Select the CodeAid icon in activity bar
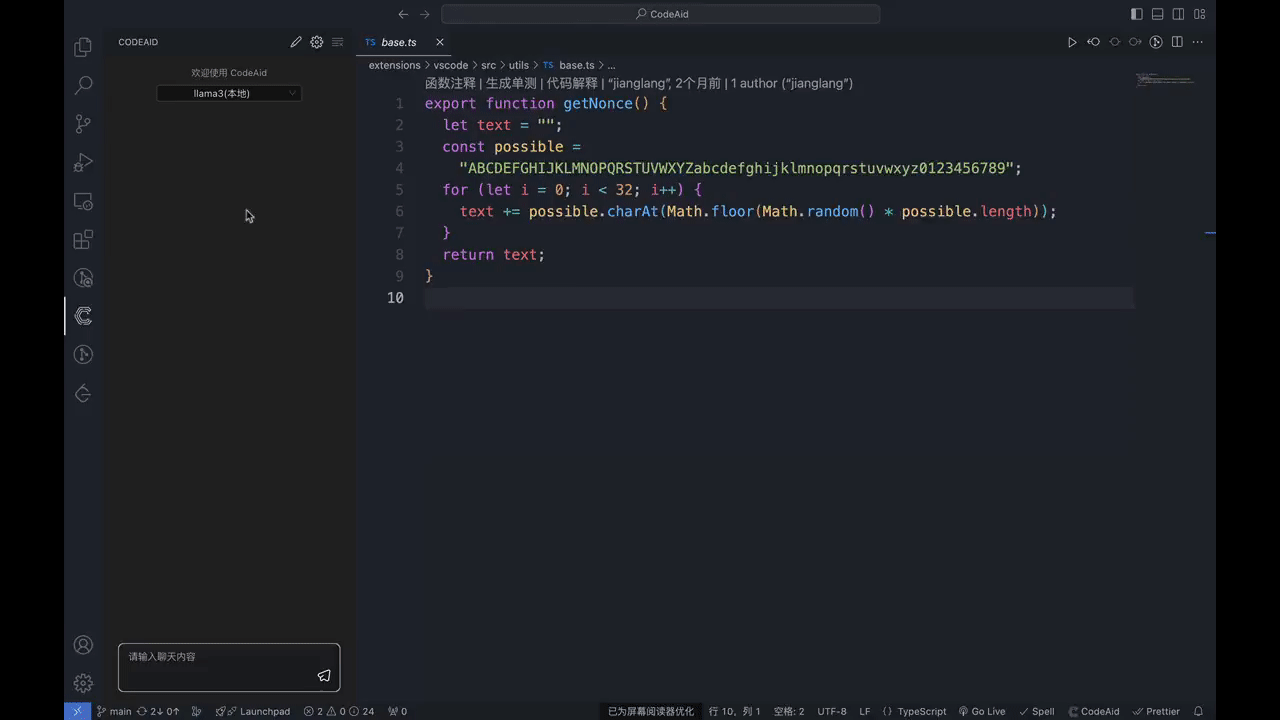Viewport: 1280px width, 720px height. point(83,316)
